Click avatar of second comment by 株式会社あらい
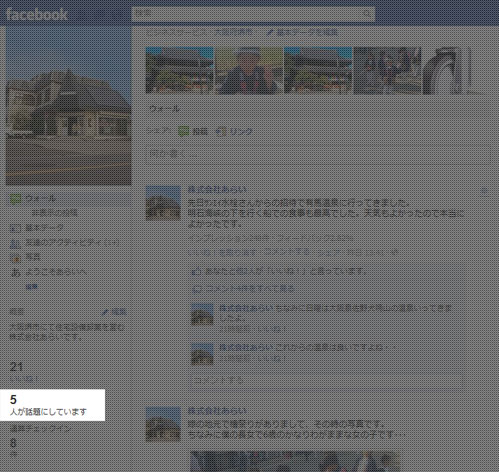This screenshot has width=499, height=472. pyautogui.click(x=202, y=354)
